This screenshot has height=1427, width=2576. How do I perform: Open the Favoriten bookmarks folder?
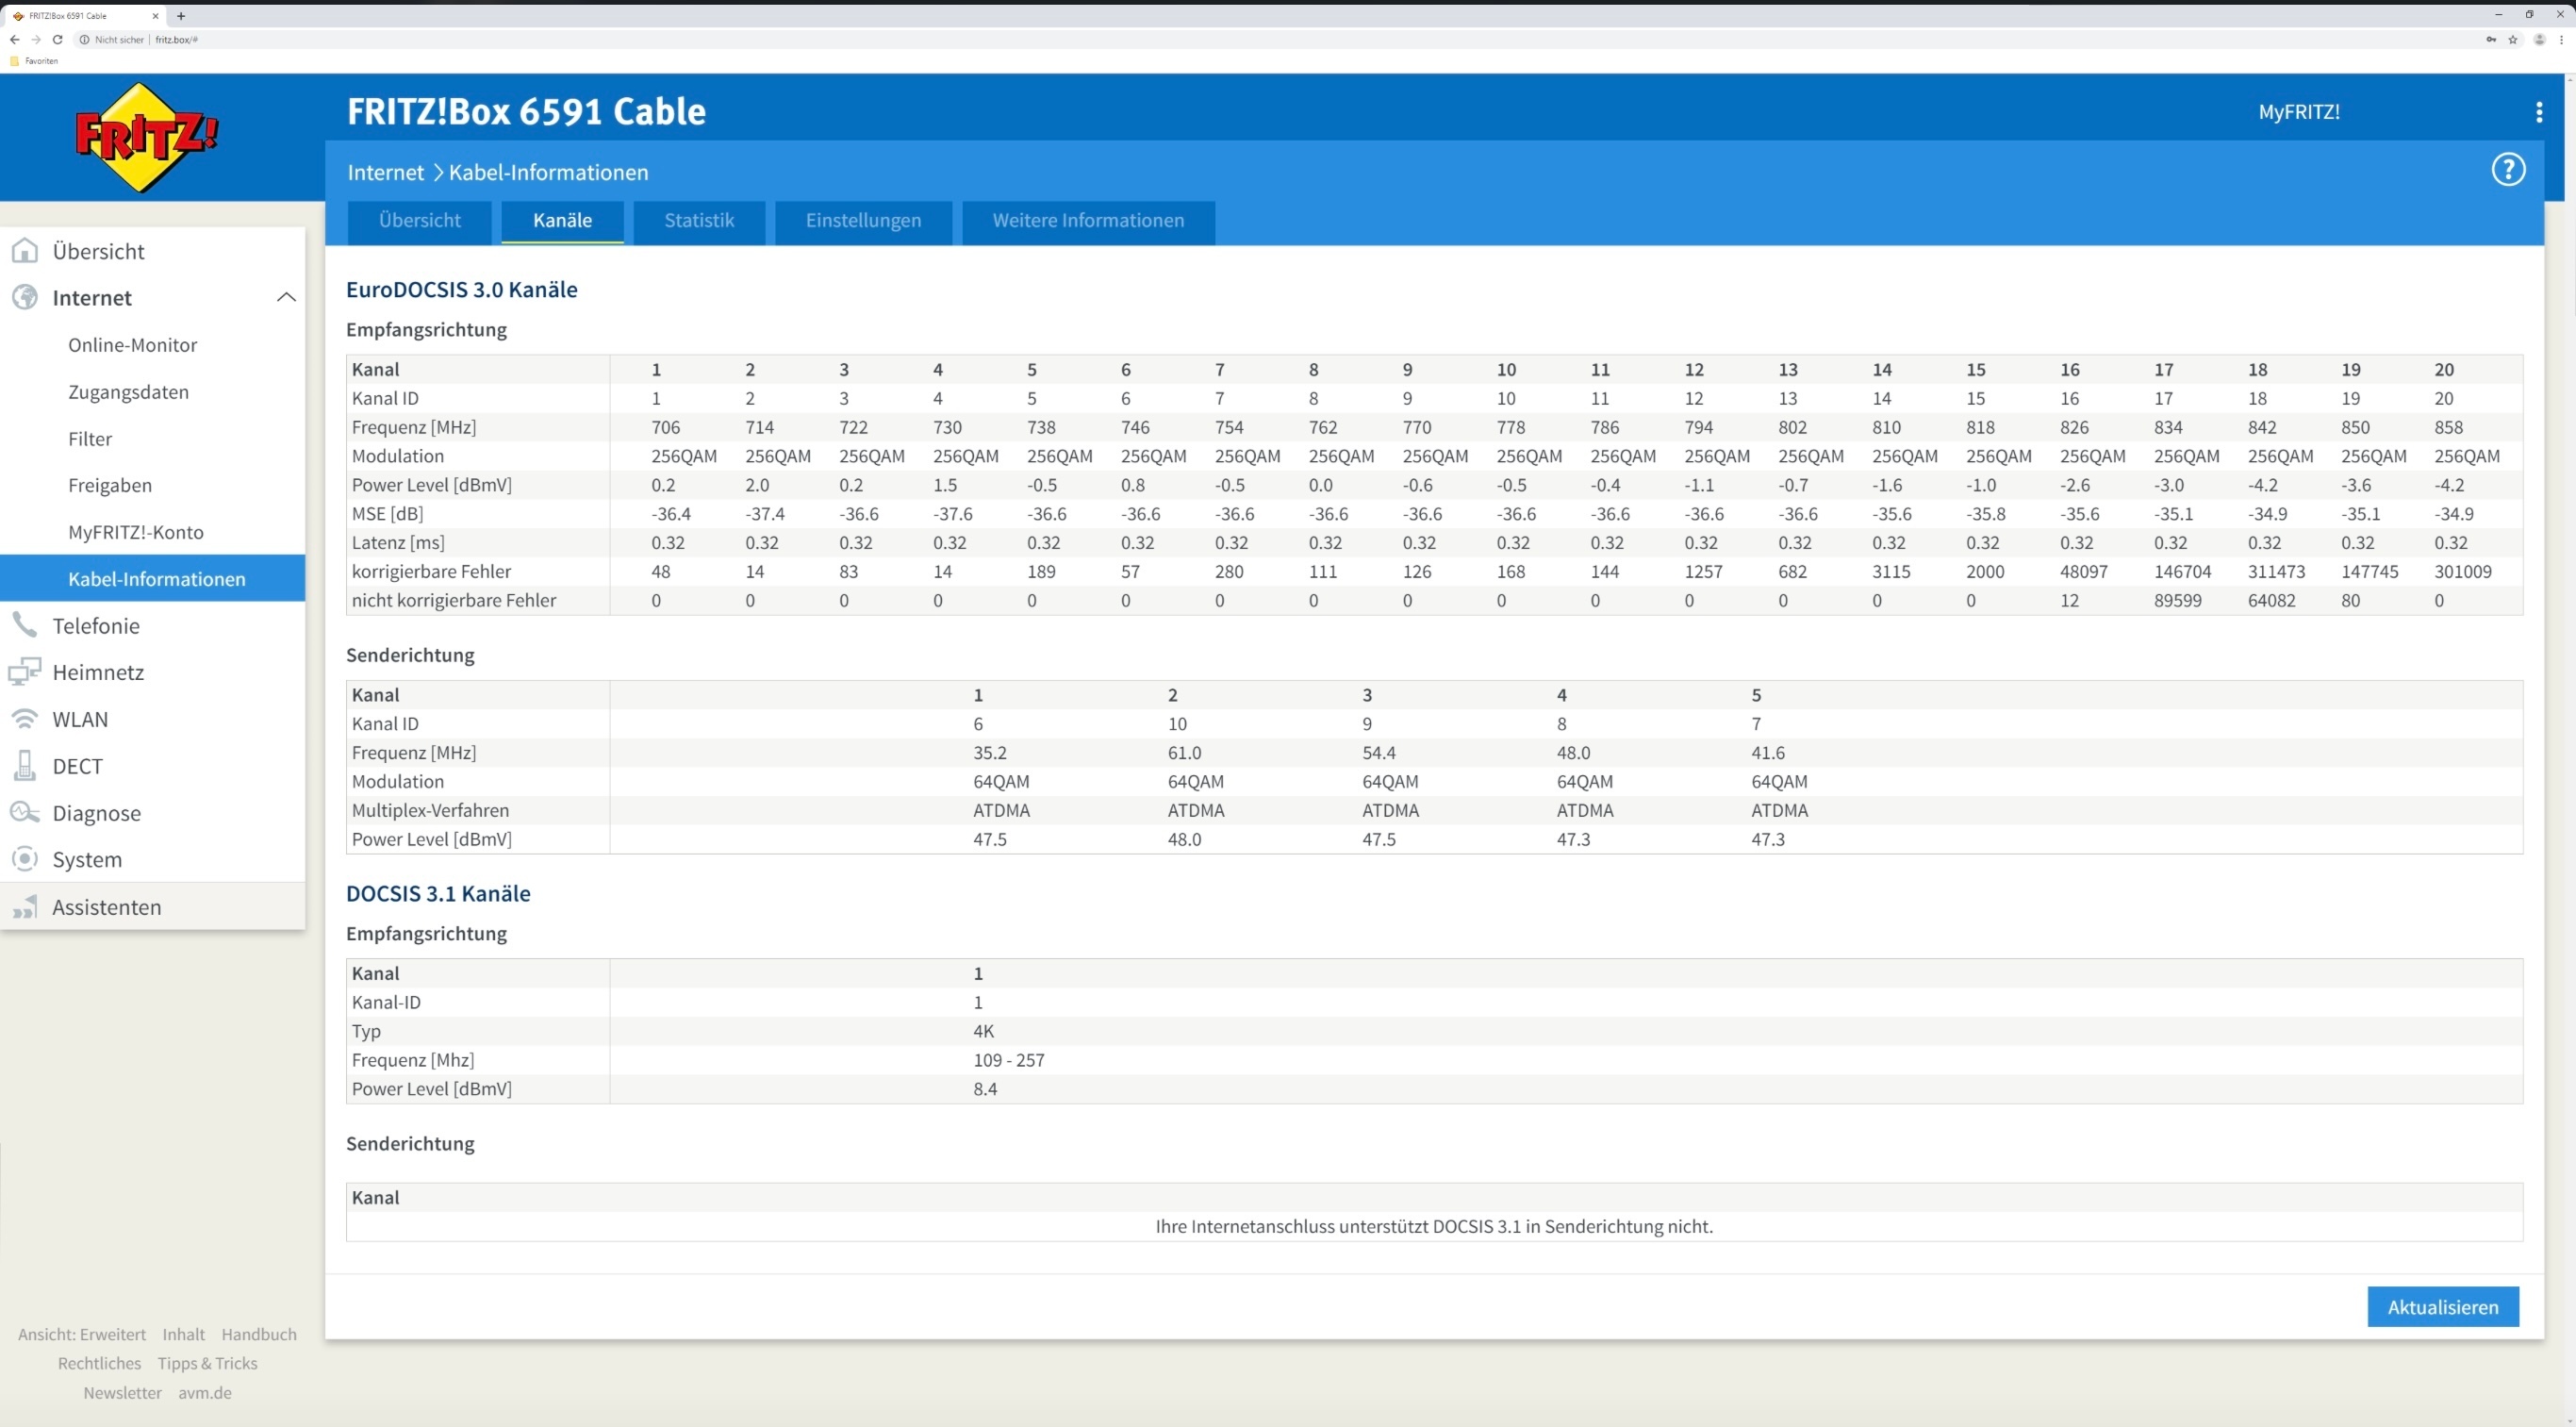pyautogui.click(x=34, y=61)
